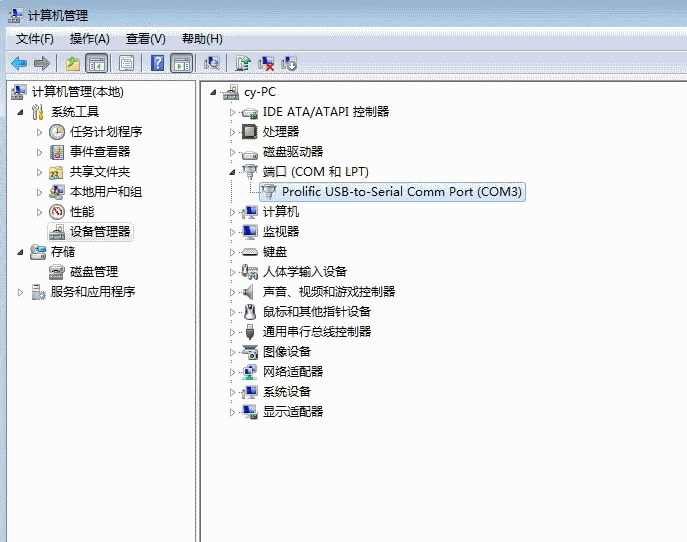Click the Disable device toolbar icon

(289, 64)
